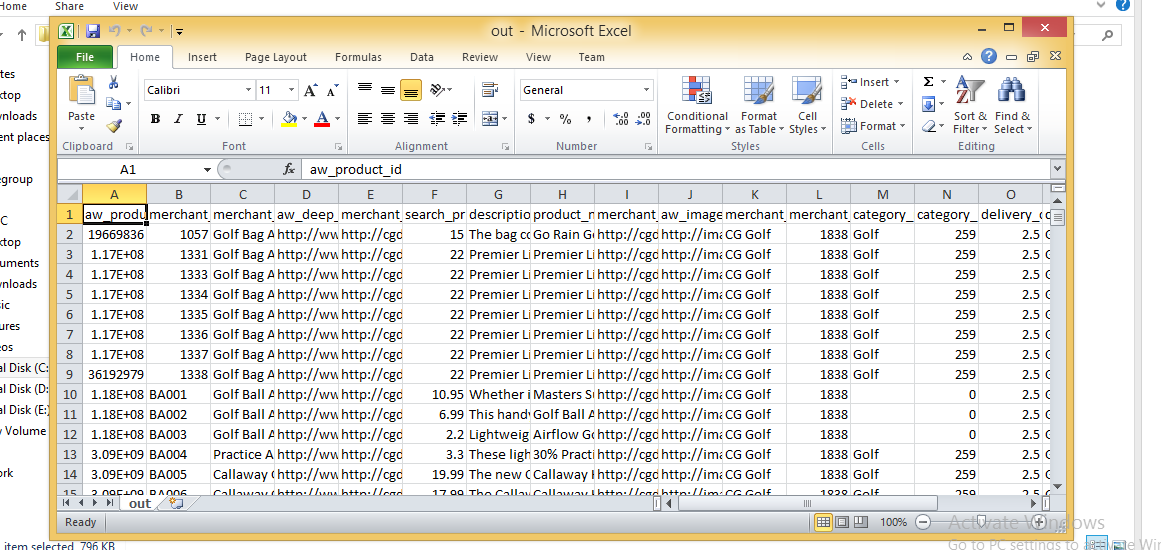Image resolution: width=1161 pixels, height=550 pixels.
Task: Click Insert Worksheet icon beside out tab
Action: 175,503
